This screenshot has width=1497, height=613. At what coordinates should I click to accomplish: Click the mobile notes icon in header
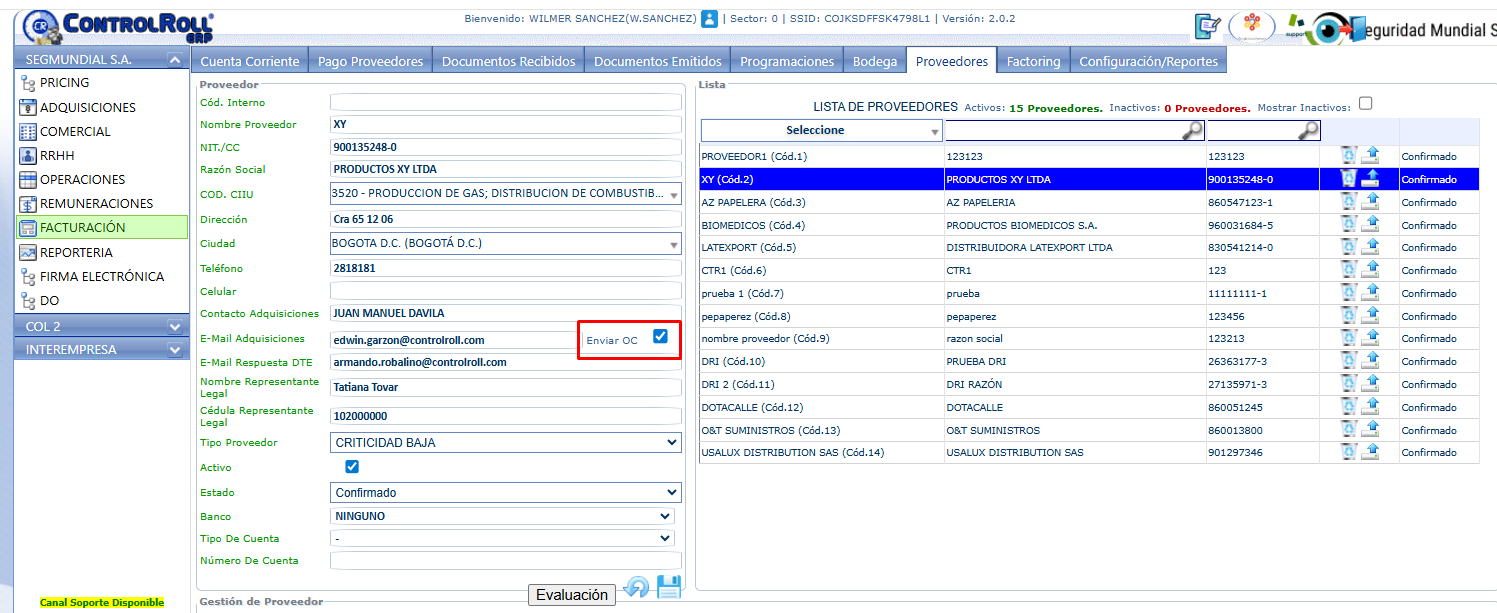click(1208, 27)
